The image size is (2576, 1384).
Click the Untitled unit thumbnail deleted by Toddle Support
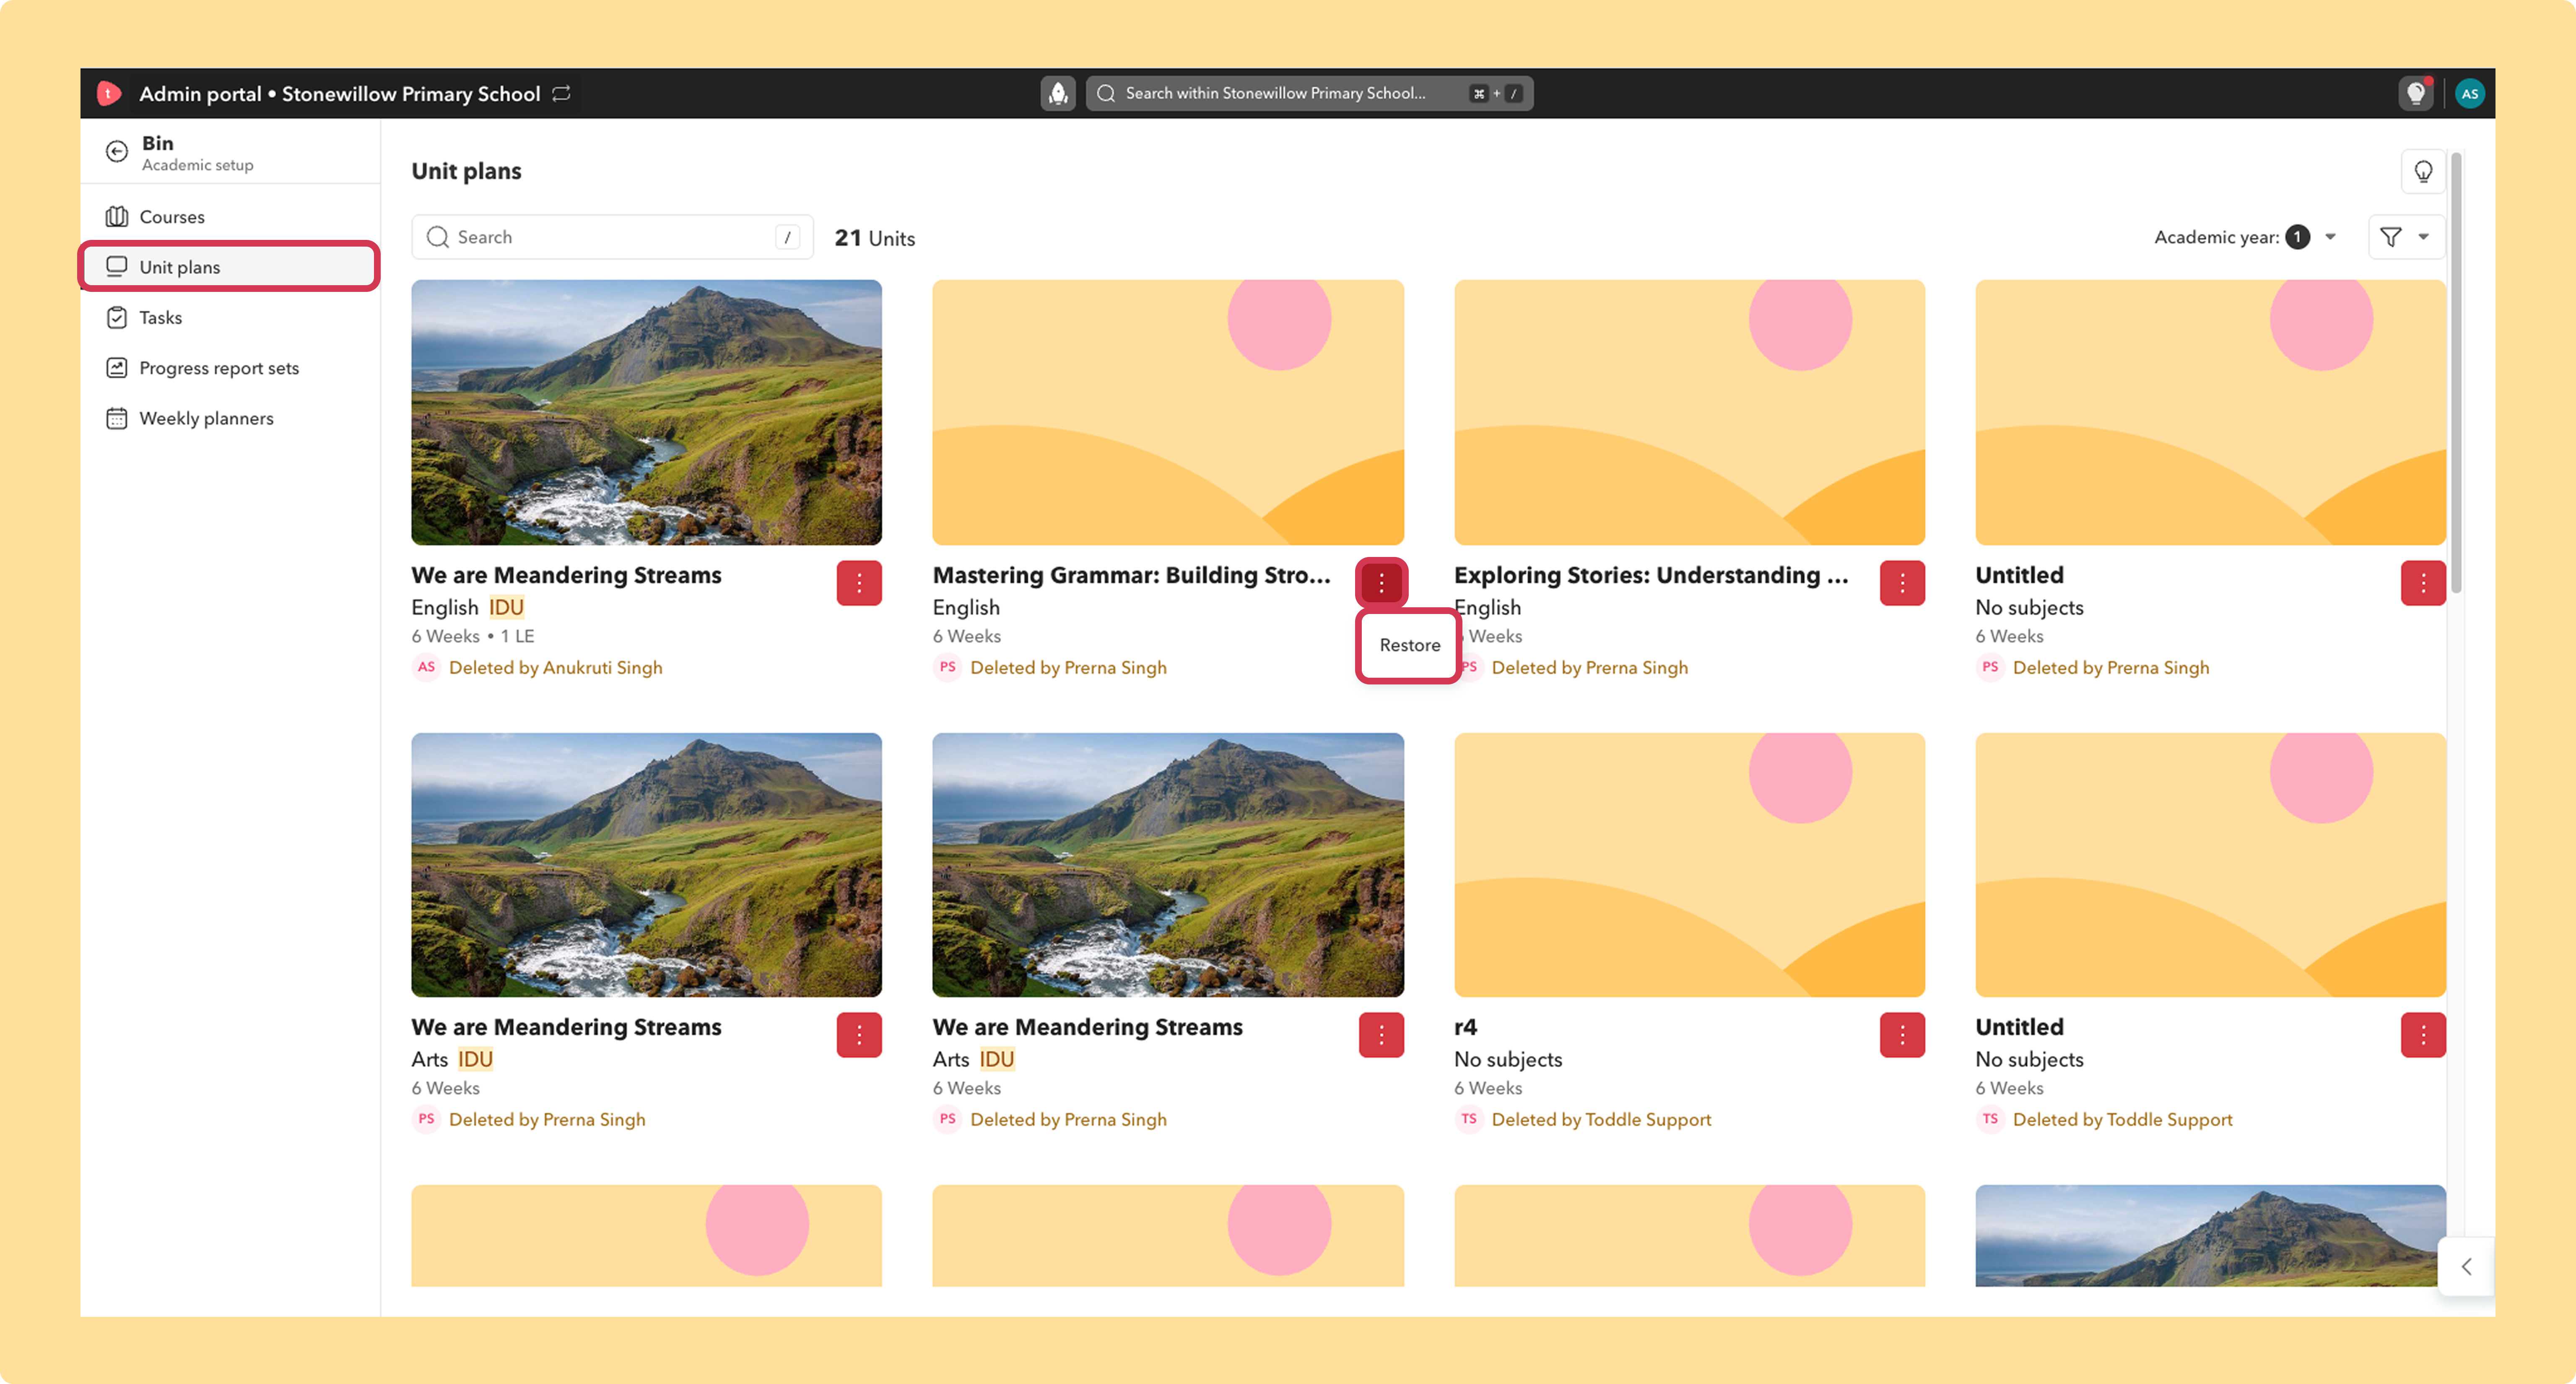tap(2211, 865)
